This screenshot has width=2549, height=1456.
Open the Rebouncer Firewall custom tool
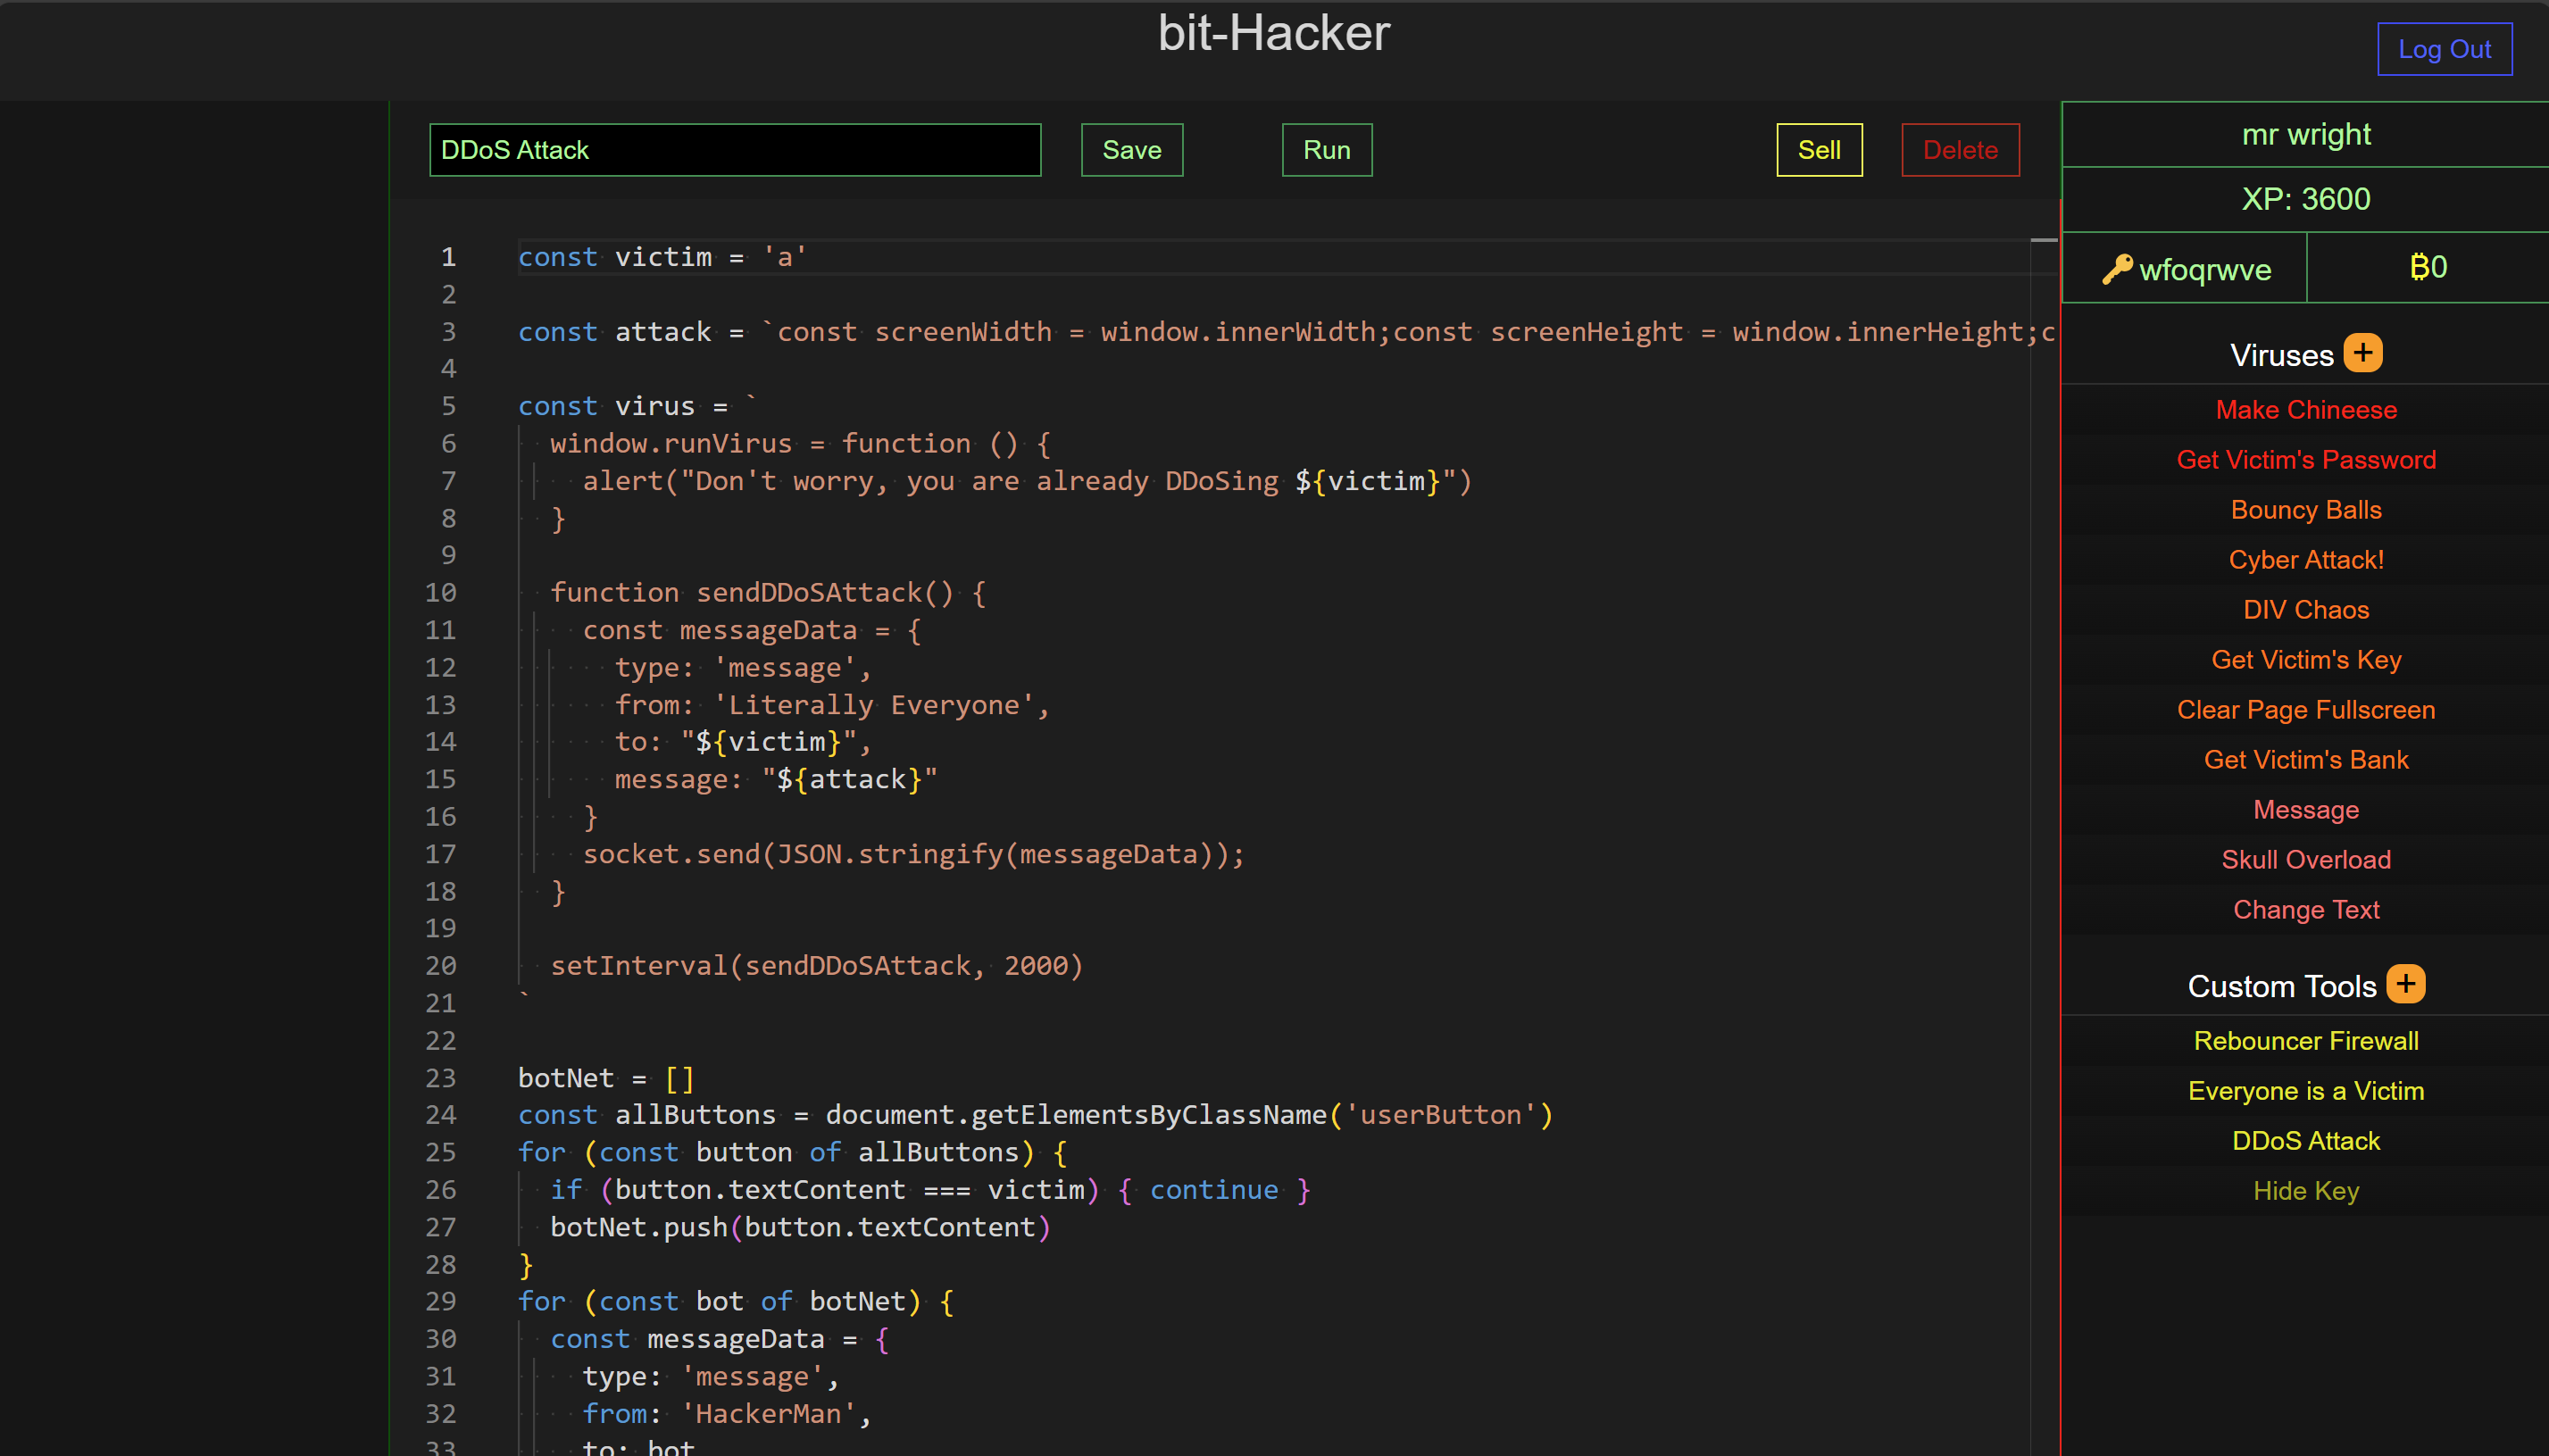point(2305,1040)
